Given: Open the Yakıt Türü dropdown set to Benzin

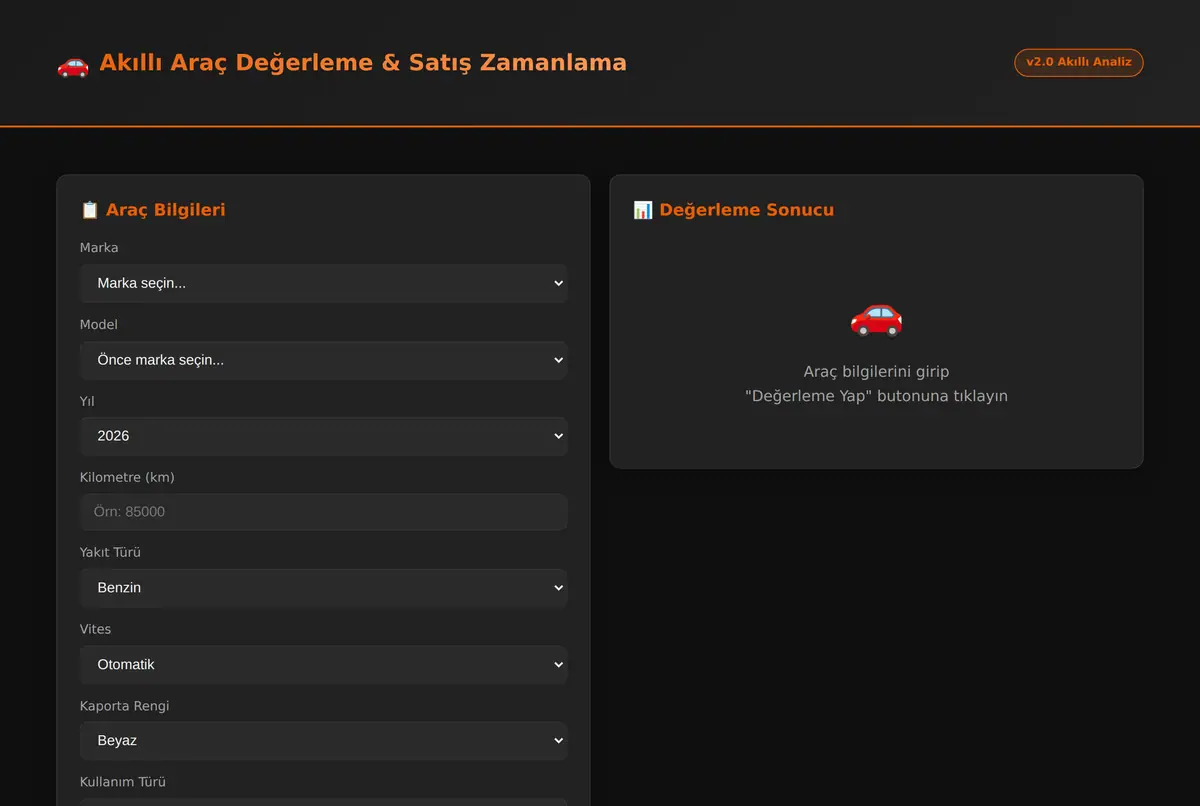Looking at the screenshot, I should 324,588.
